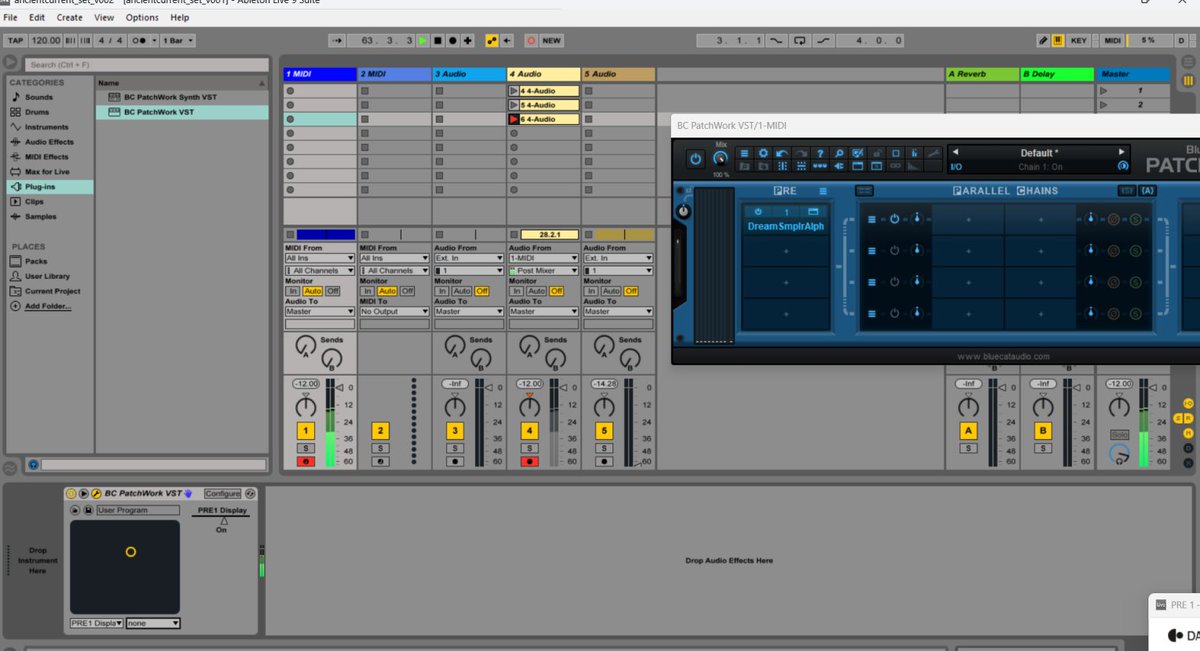Image resolution: width=1200 pixels, height=651 pixels.
Task: Toggle the Loop switch in transport
Action: [799, 41]
